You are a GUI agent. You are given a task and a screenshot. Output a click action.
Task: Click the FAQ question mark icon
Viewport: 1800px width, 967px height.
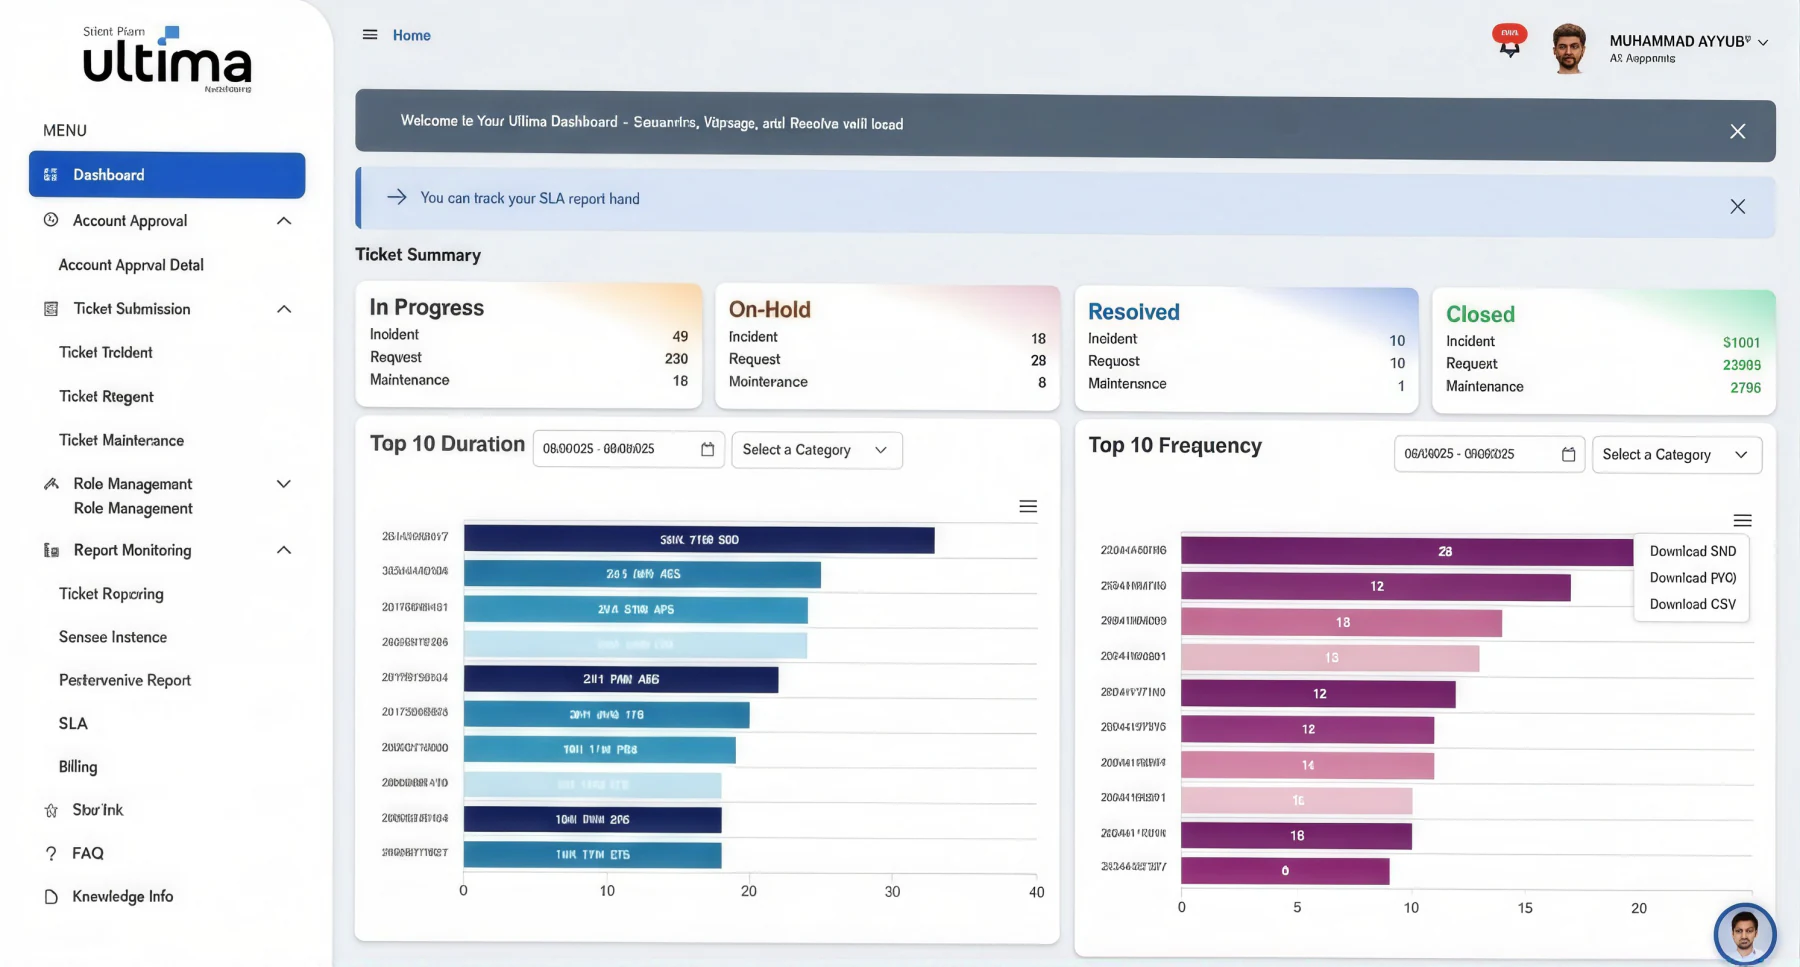coord(51,853)
